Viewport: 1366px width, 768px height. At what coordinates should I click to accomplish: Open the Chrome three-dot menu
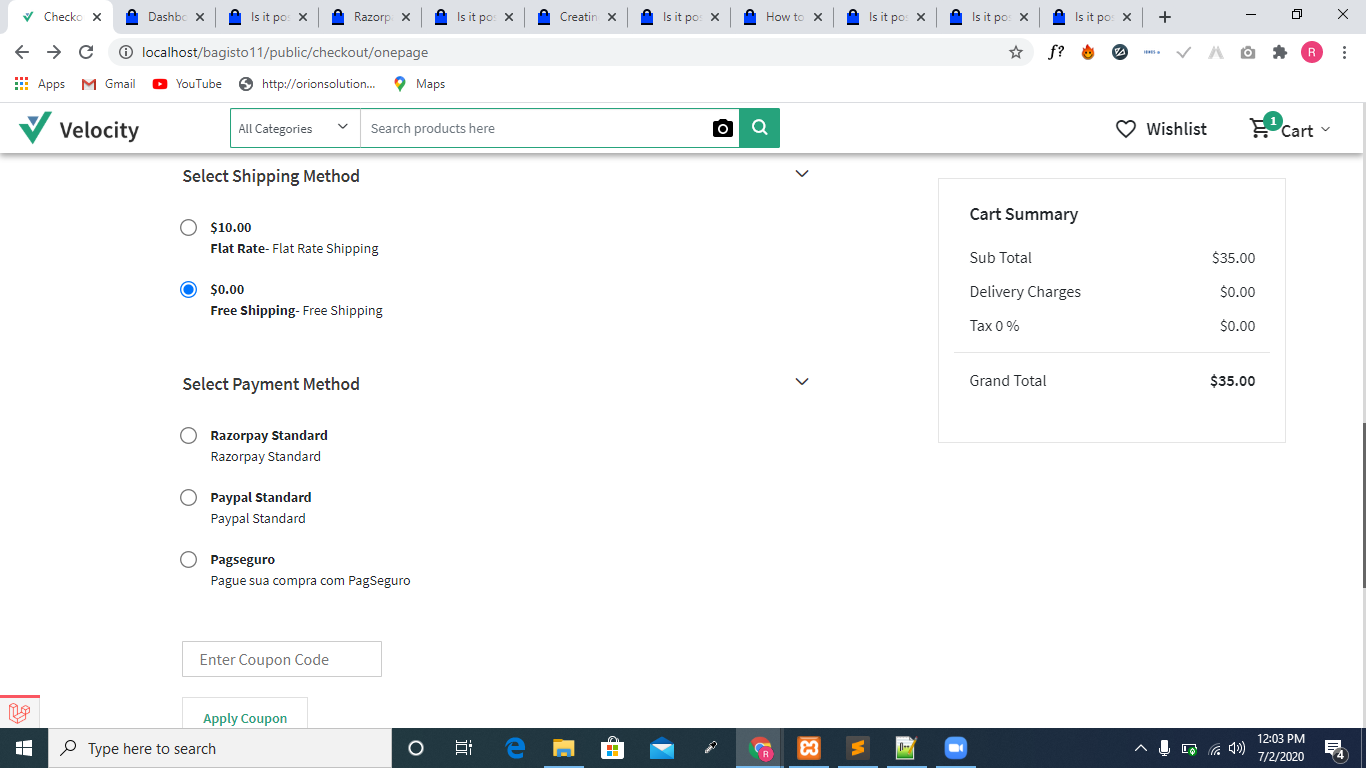(1344, 52)
